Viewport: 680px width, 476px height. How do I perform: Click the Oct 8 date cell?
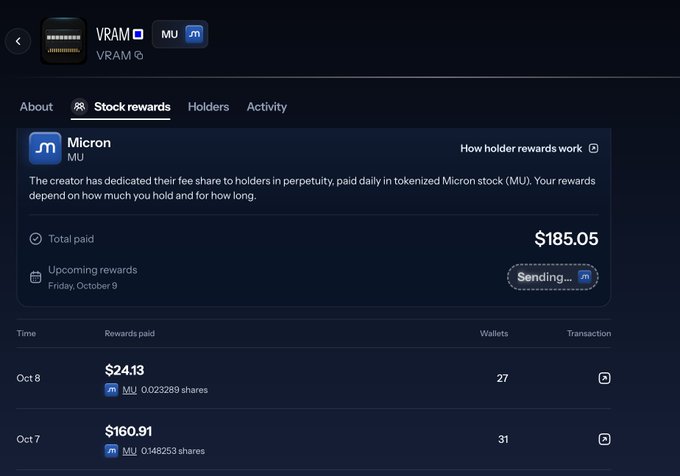(28, 378)
